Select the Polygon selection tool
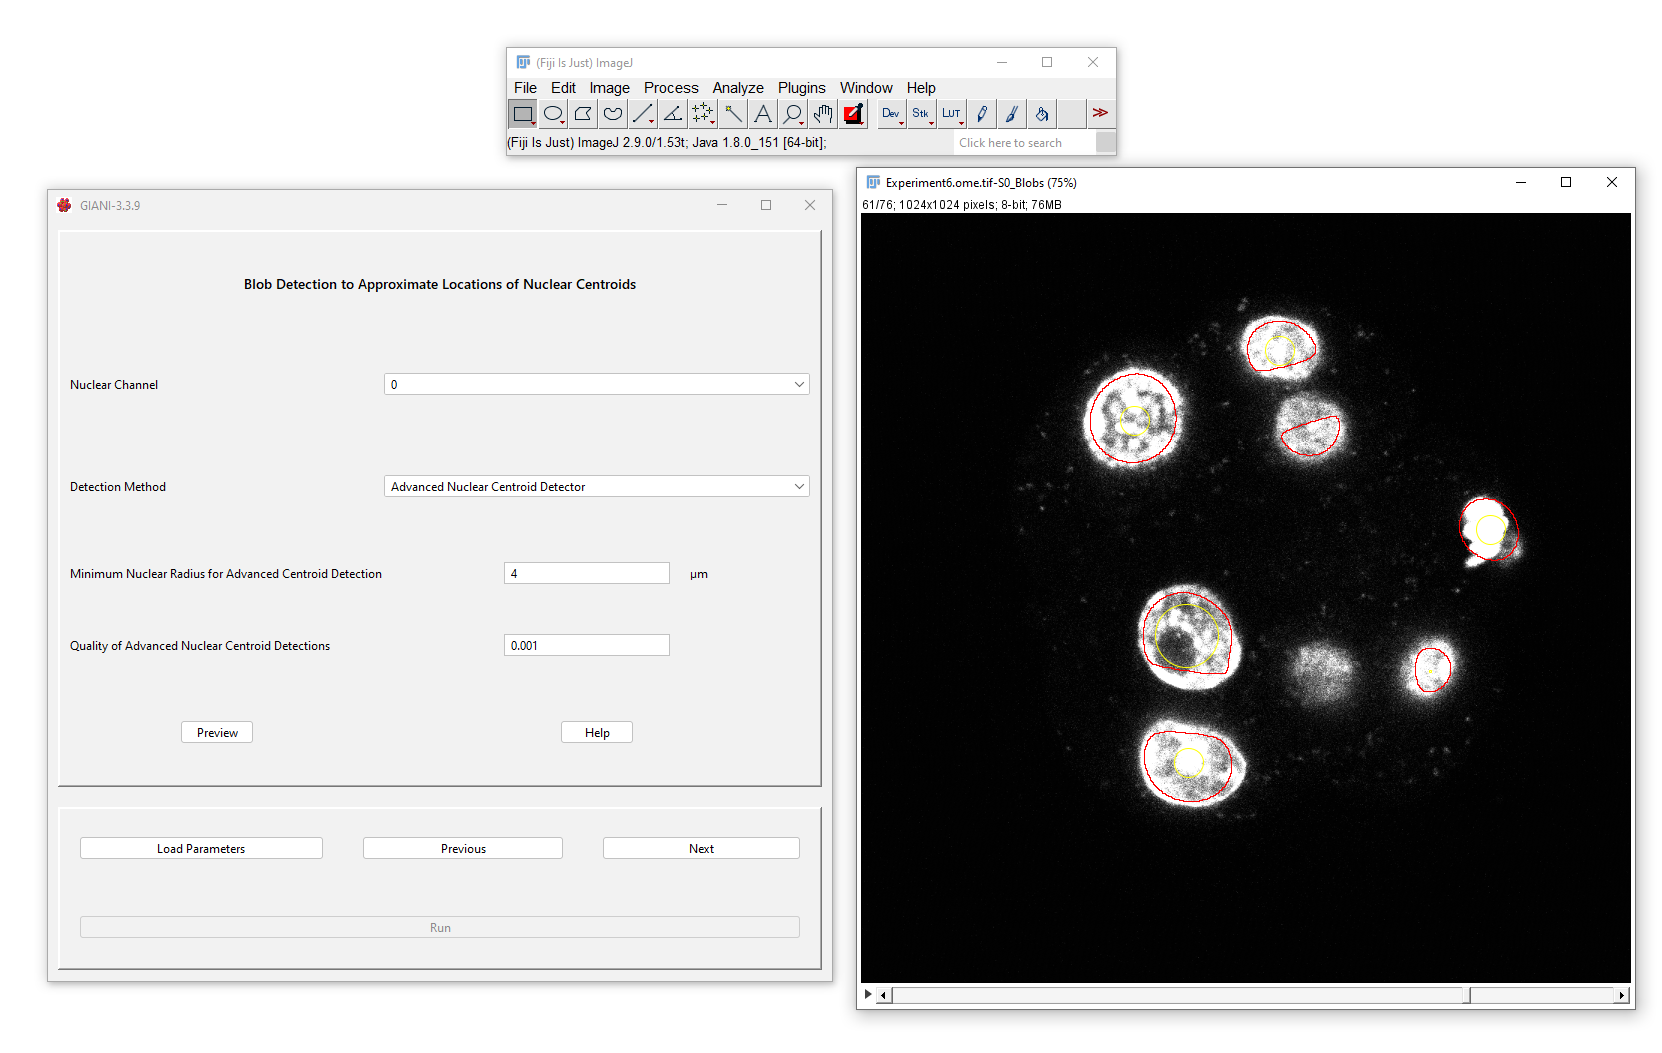This screenshot has width=1662, height=1053. (x=583, y=114)
